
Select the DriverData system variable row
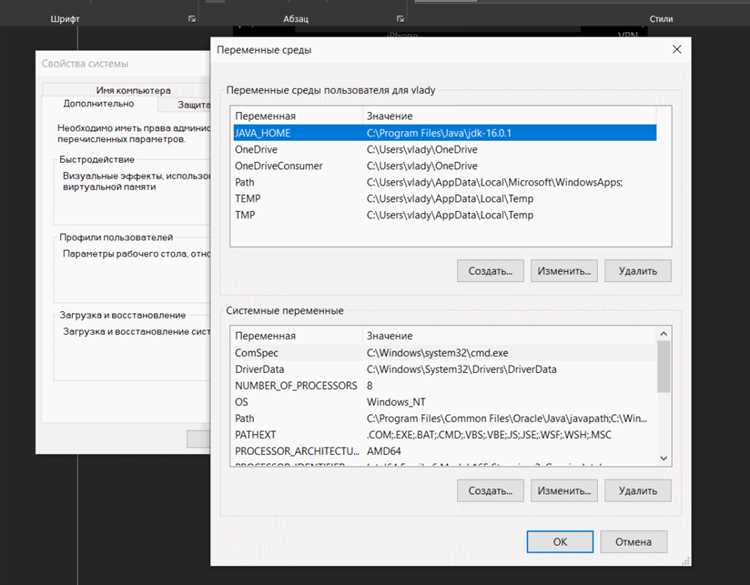point(445,369)
